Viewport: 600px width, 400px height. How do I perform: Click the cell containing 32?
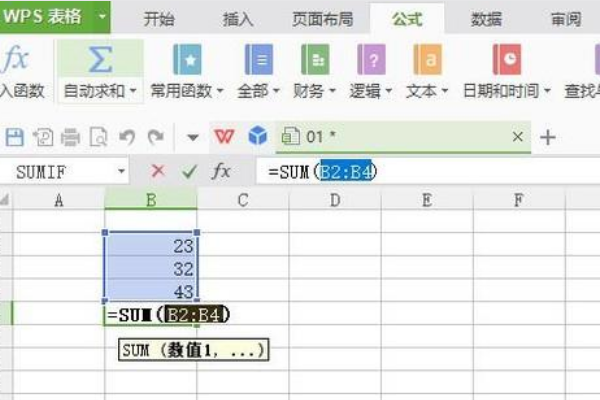(x=151, y=268)
